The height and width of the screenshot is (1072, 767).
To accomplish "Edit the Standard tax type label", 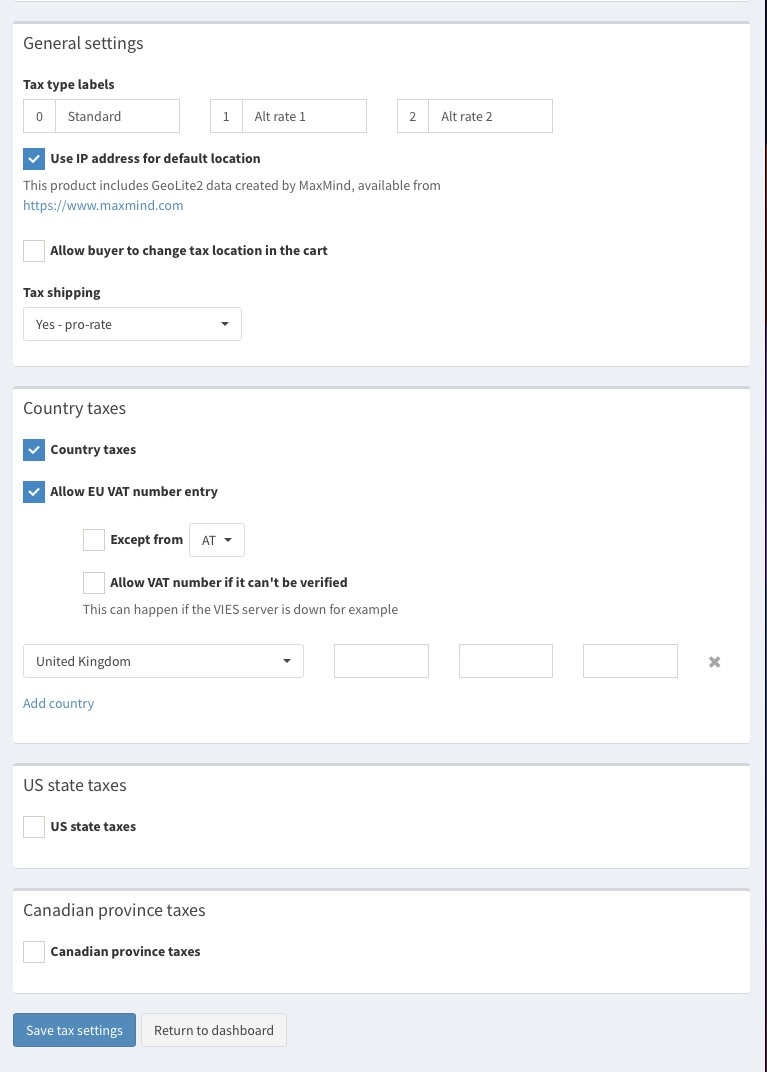I will pyautogui.click(x=117, y=116).
